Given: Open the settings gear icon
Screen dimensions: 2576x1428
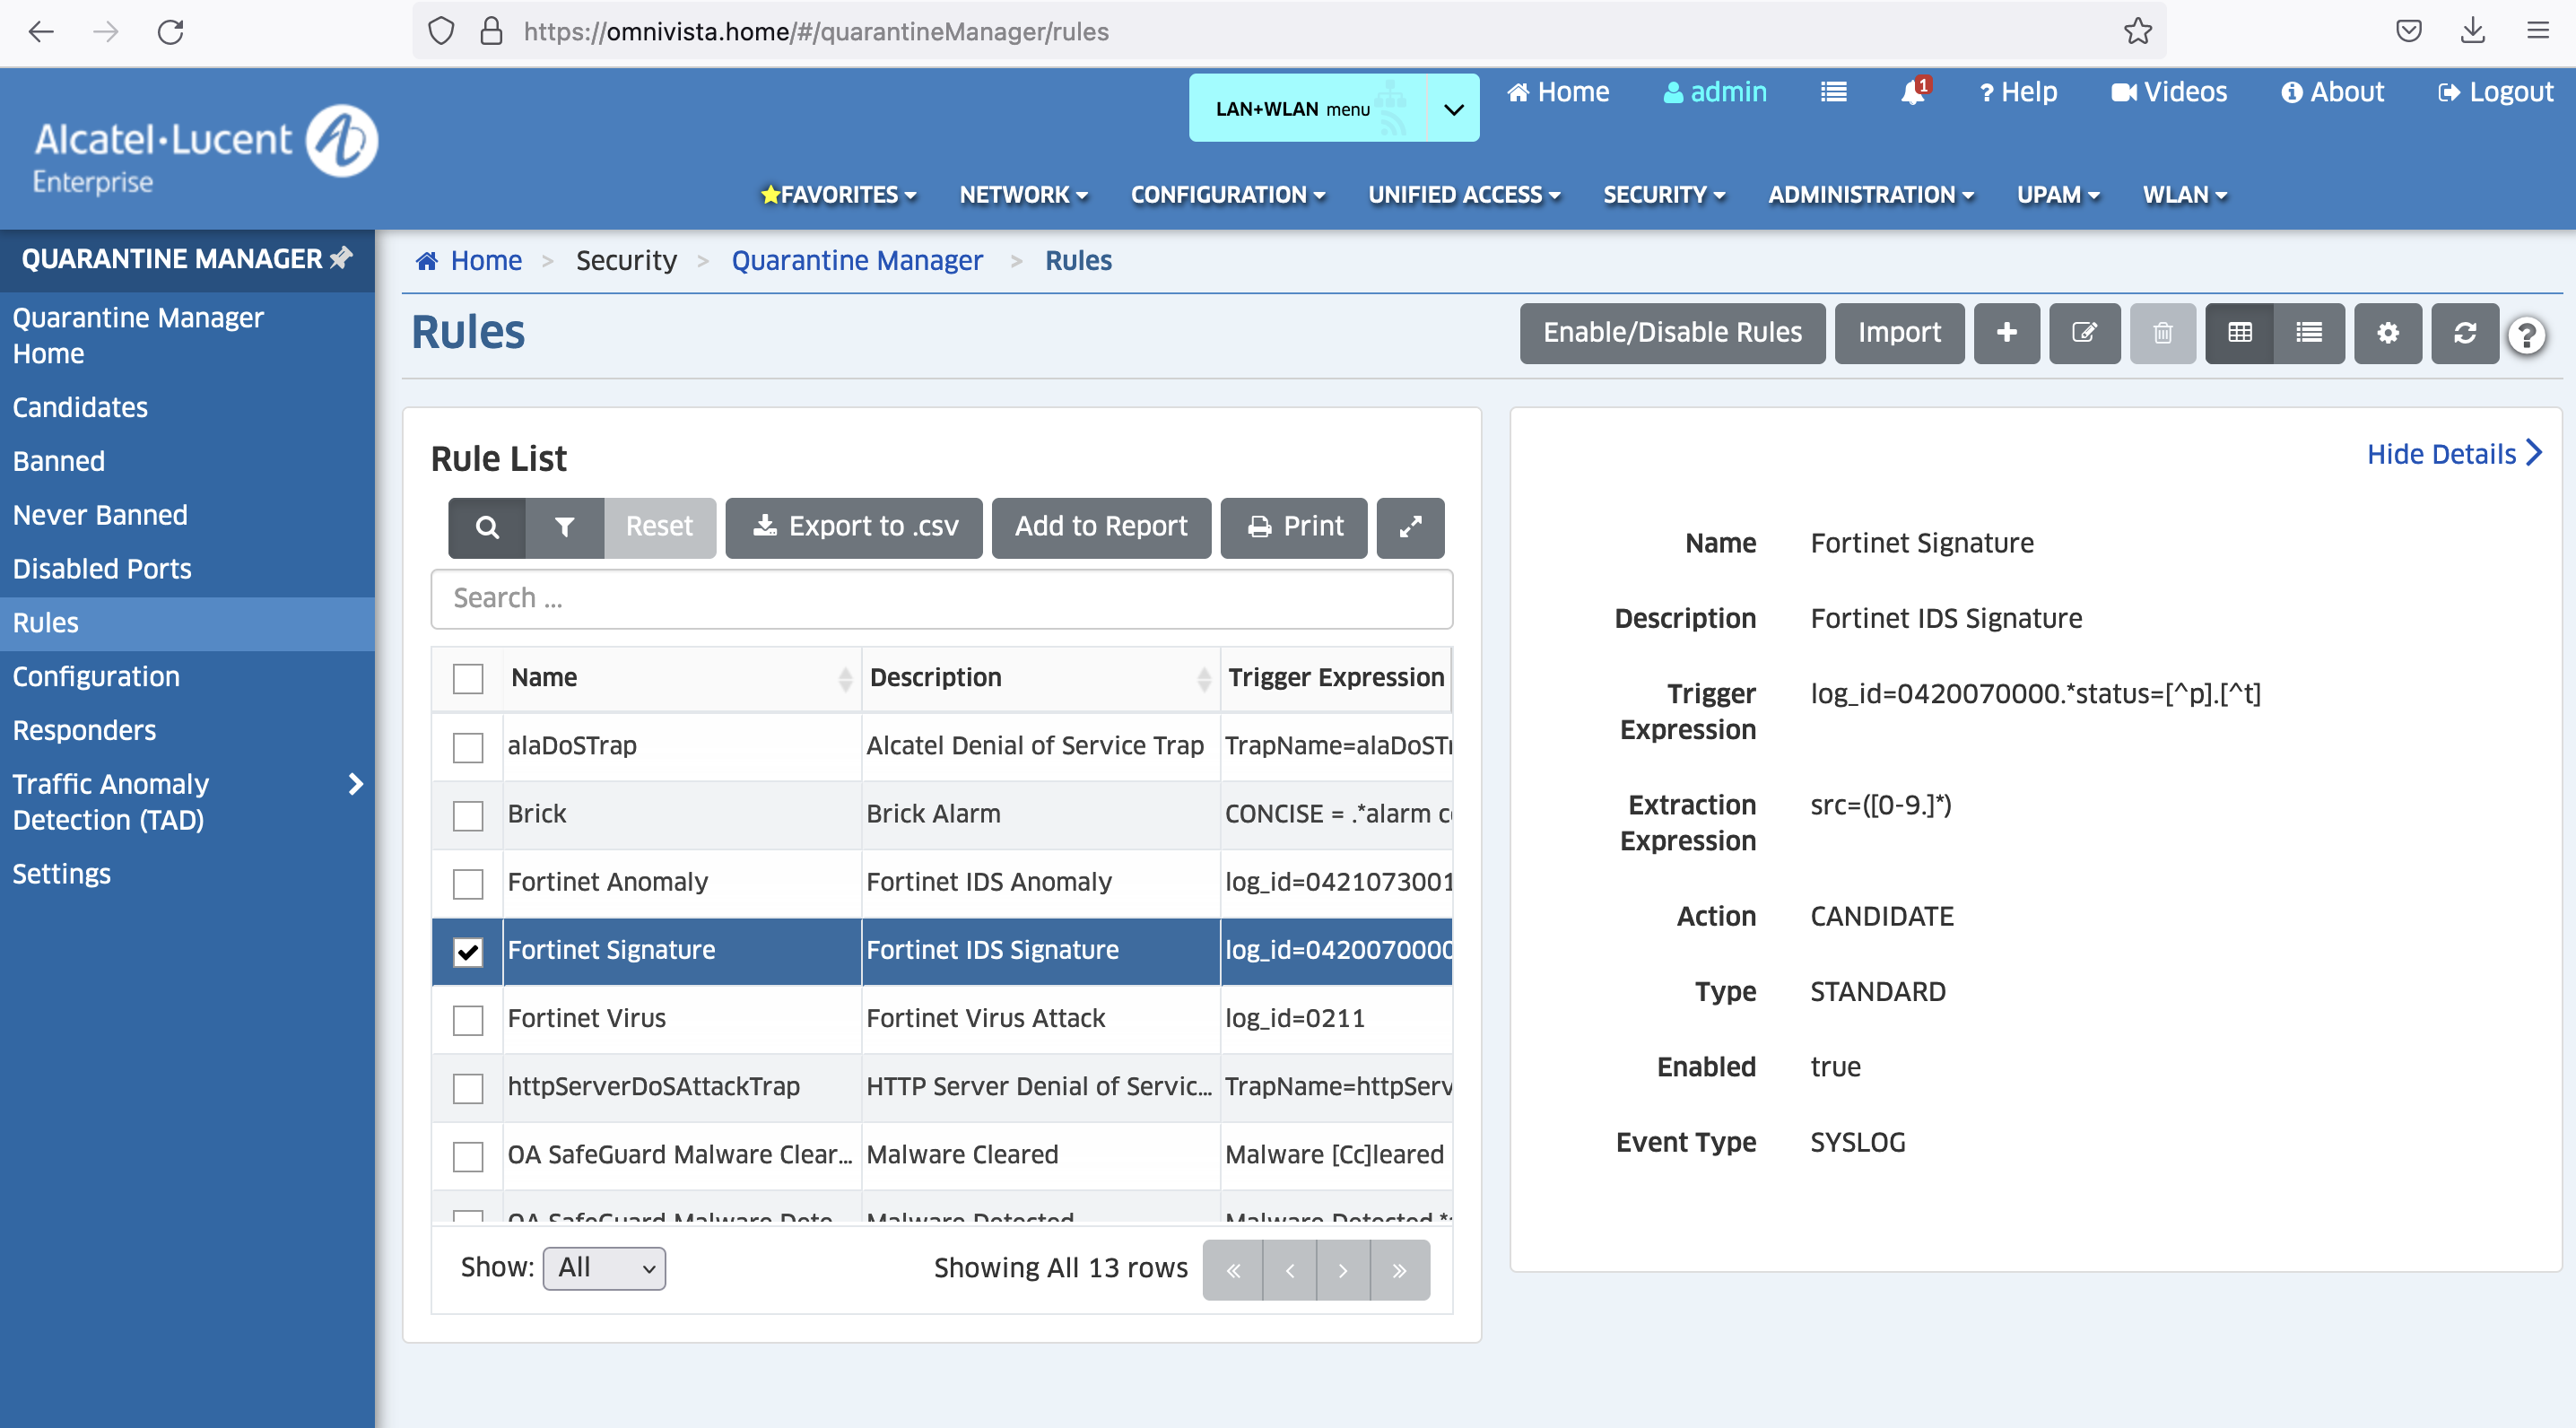Looking at the screenshot, I should pyautogui.click(x=2387, y=333).
